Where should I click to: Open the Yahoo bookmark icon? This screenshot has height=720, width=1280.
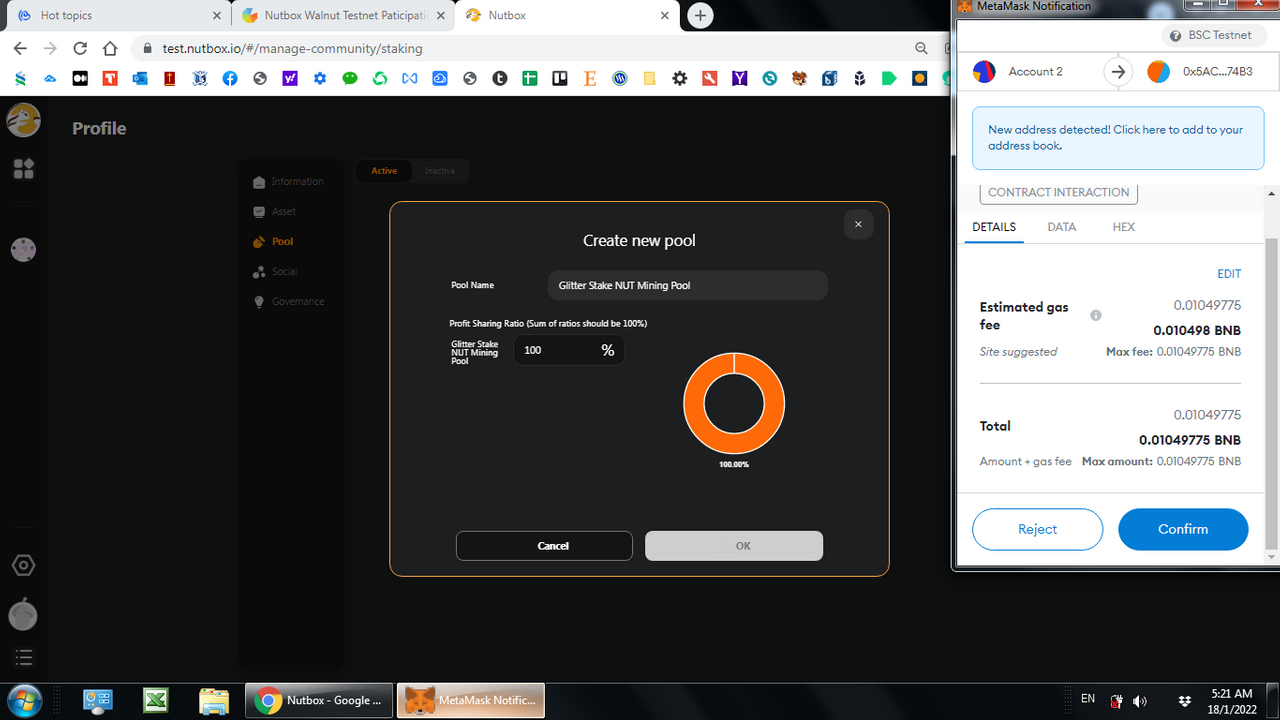coord(290,78)
